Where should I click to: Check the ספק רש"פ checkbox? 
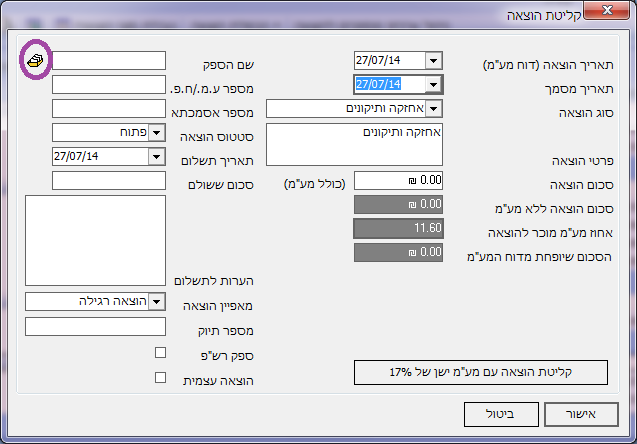pyautogui.click(x=160, y=353)
